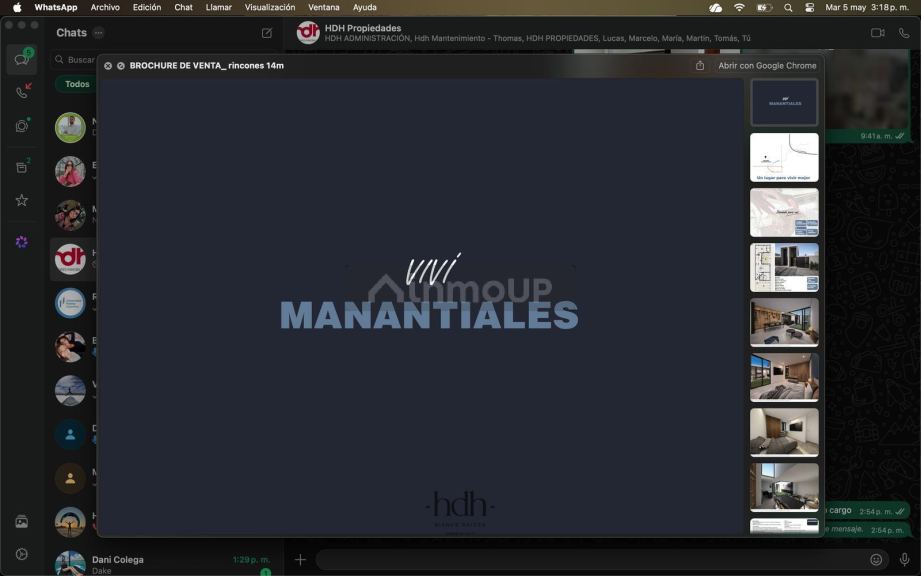The height and width of the screenshot is (576, 921).
Task: Open chat with yellow default person avatar
Action: pos(70,478)
